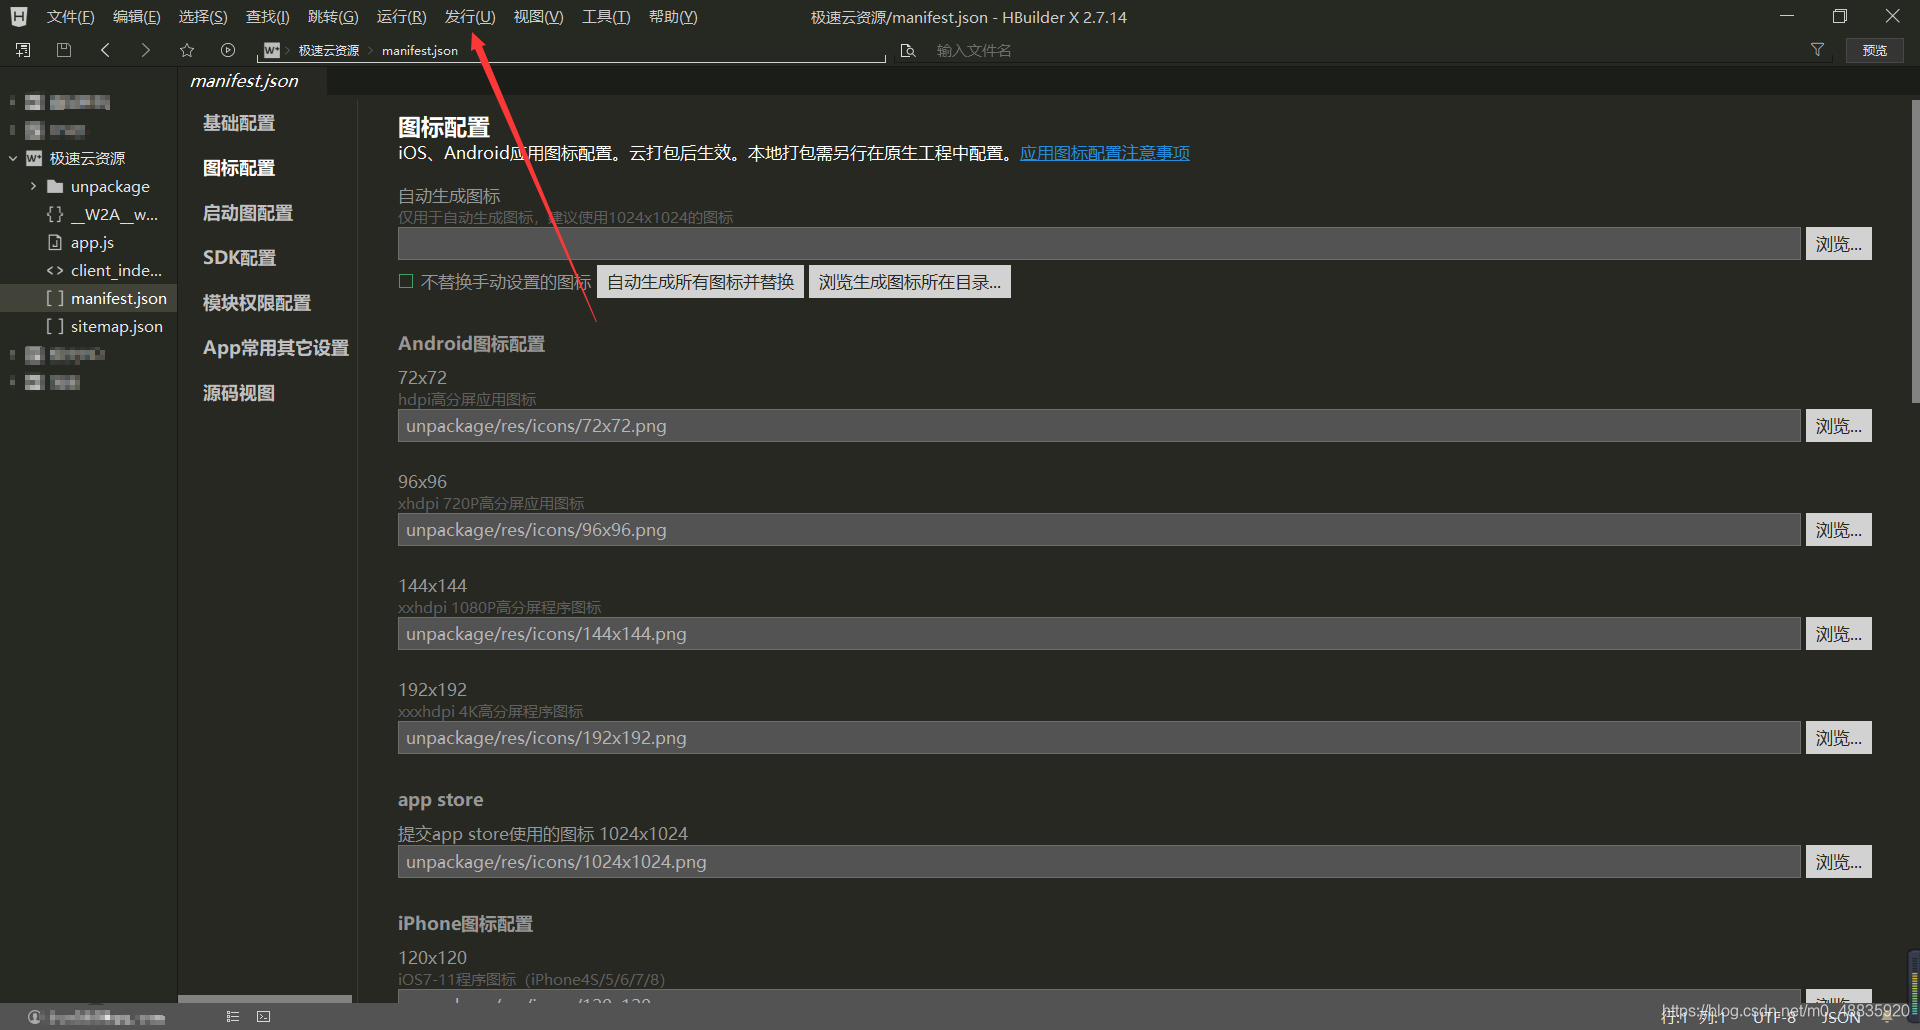1920x1030 pixels.
Task: Select sitemap.json in project tree
Action: (89, 326)
